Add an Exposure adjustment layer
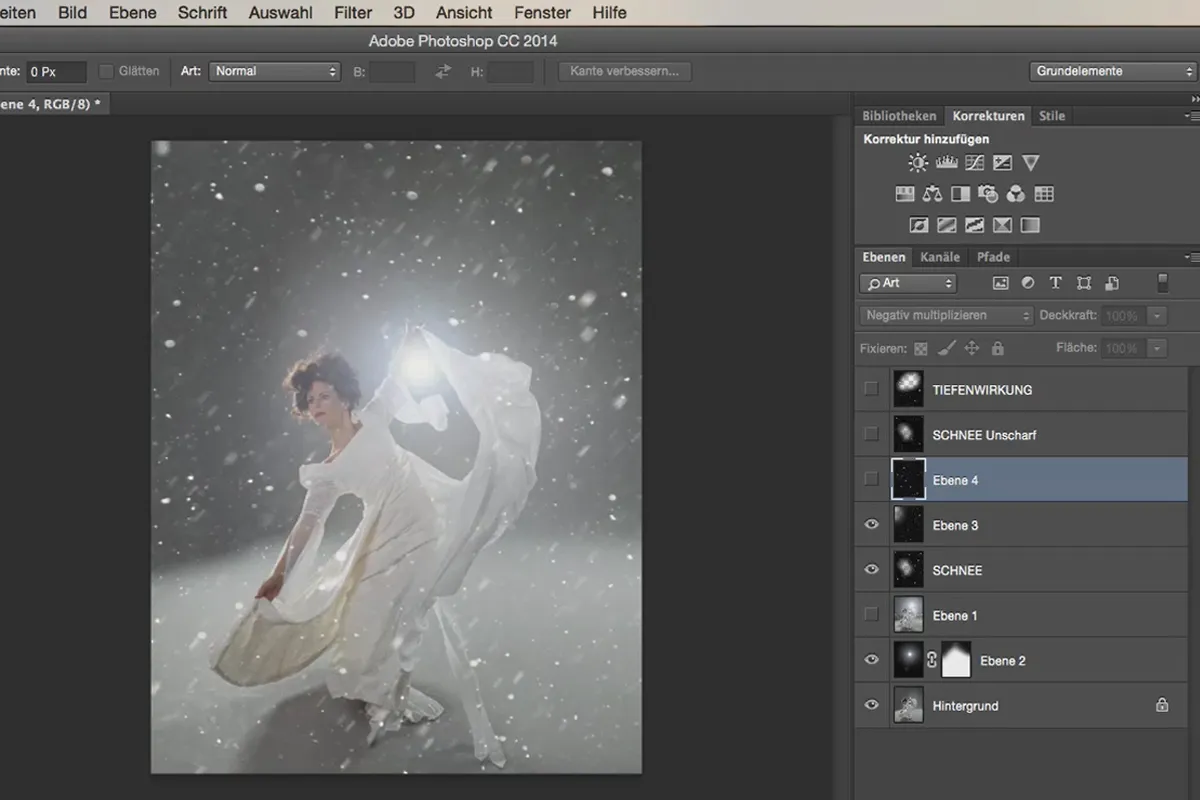 (1002, 163)
